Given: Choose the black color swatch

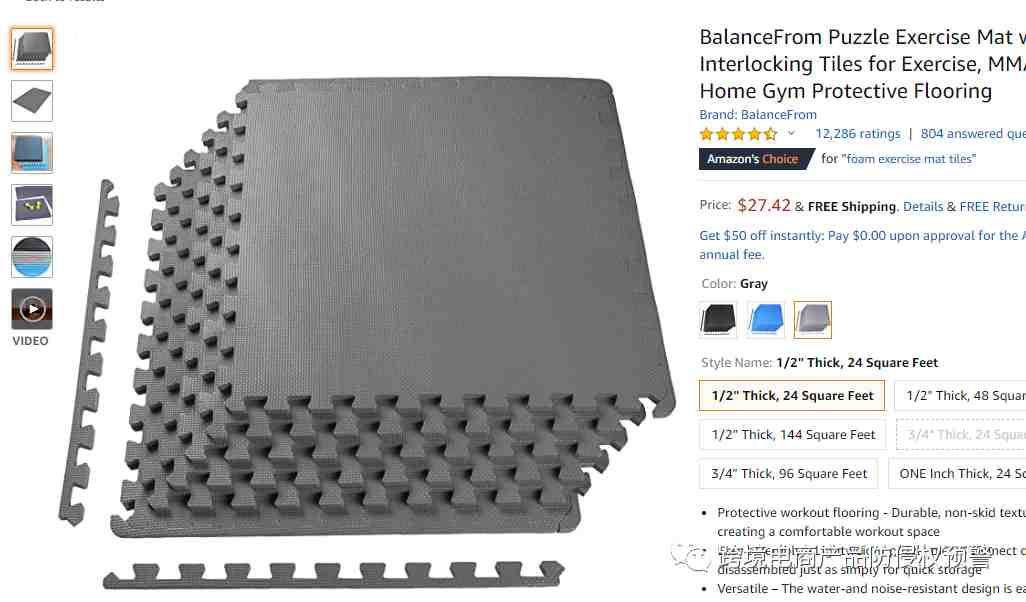Looking at the screenshot, I should pos(718,320).
